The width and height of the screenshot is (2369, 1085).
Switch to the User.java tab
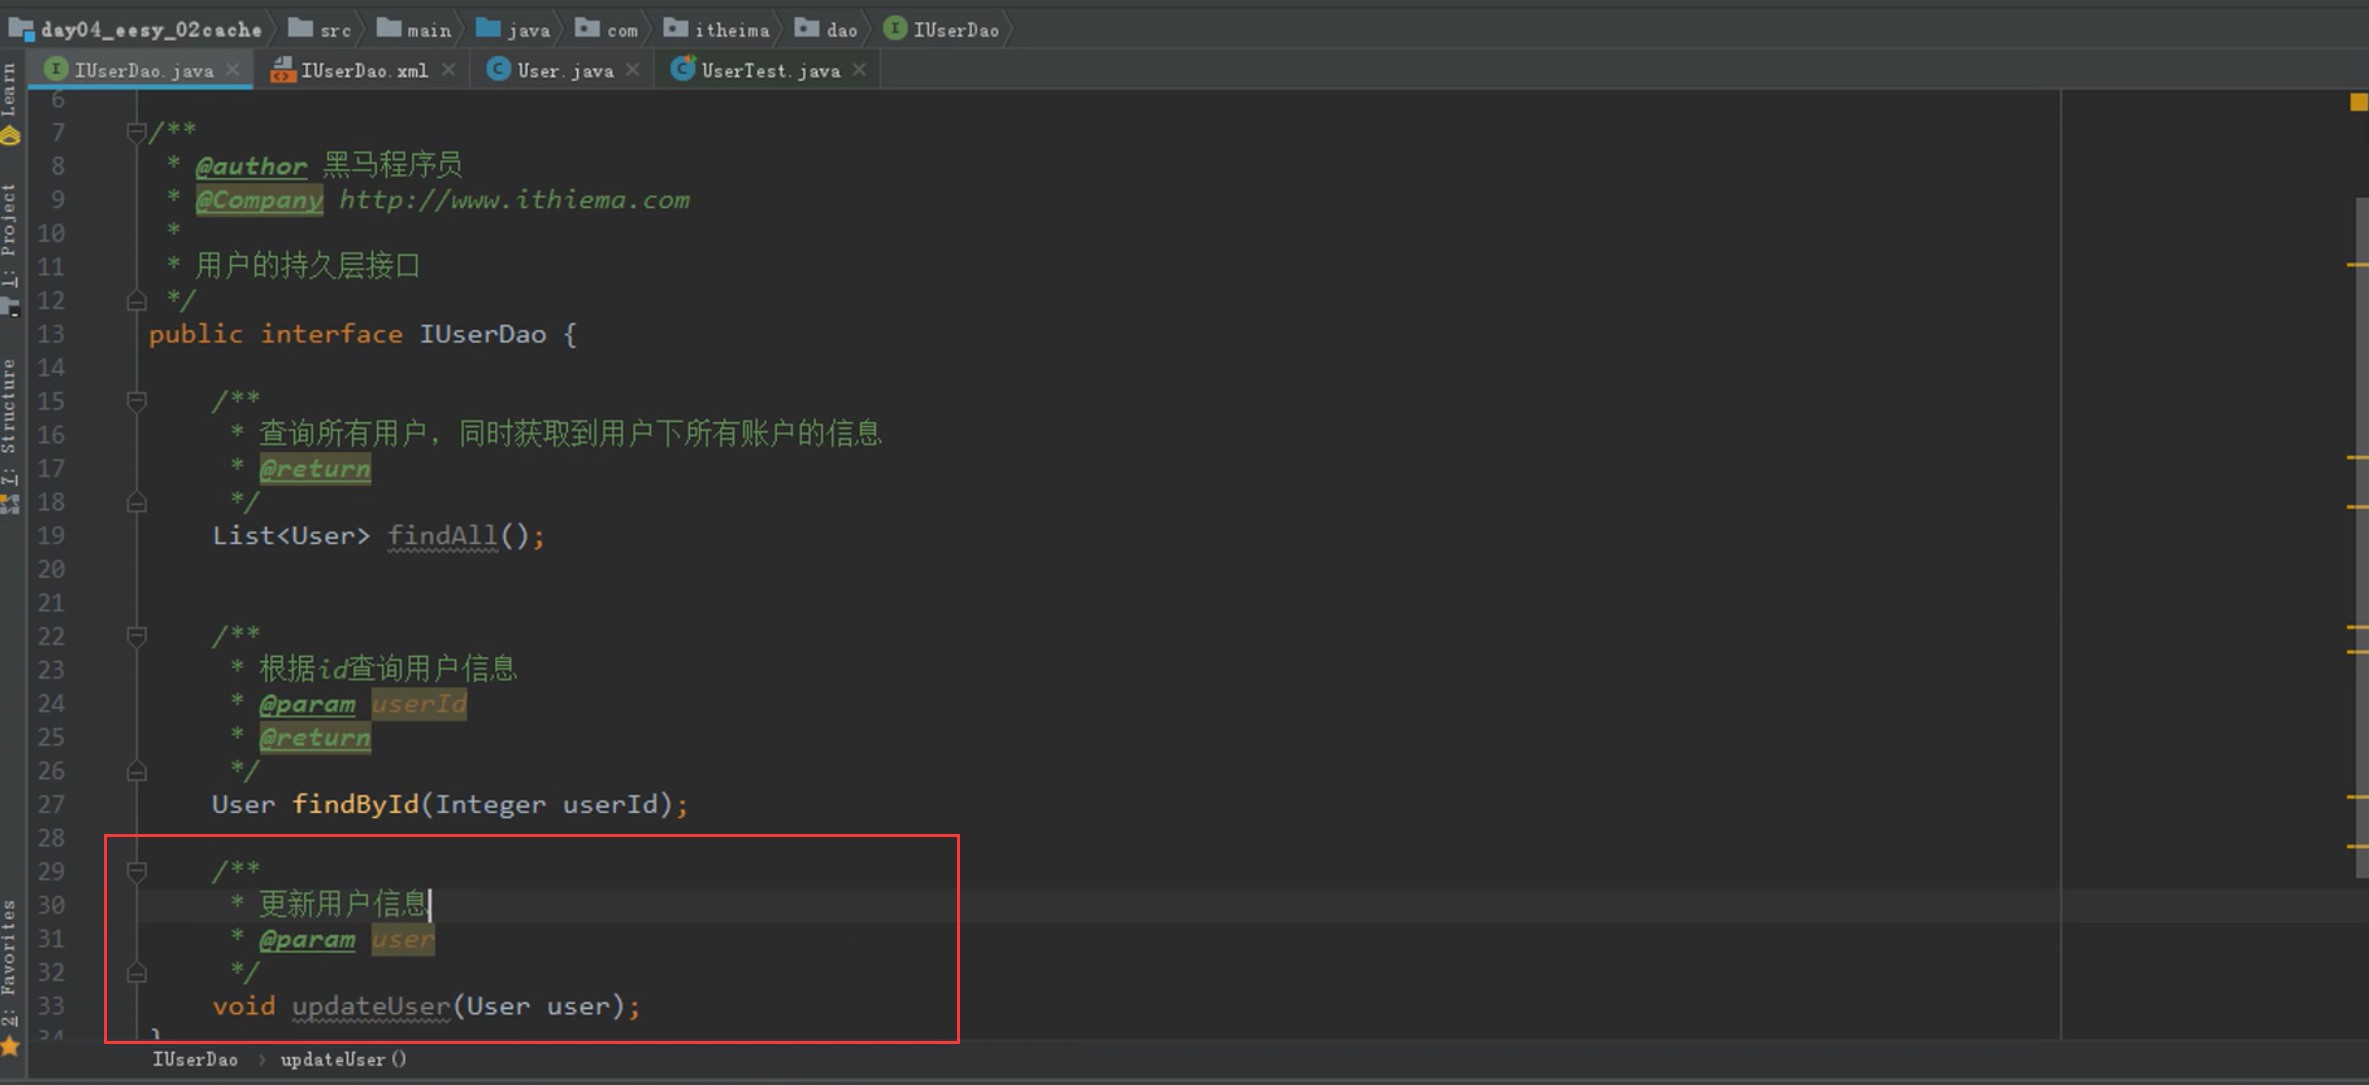pos(564,71)
